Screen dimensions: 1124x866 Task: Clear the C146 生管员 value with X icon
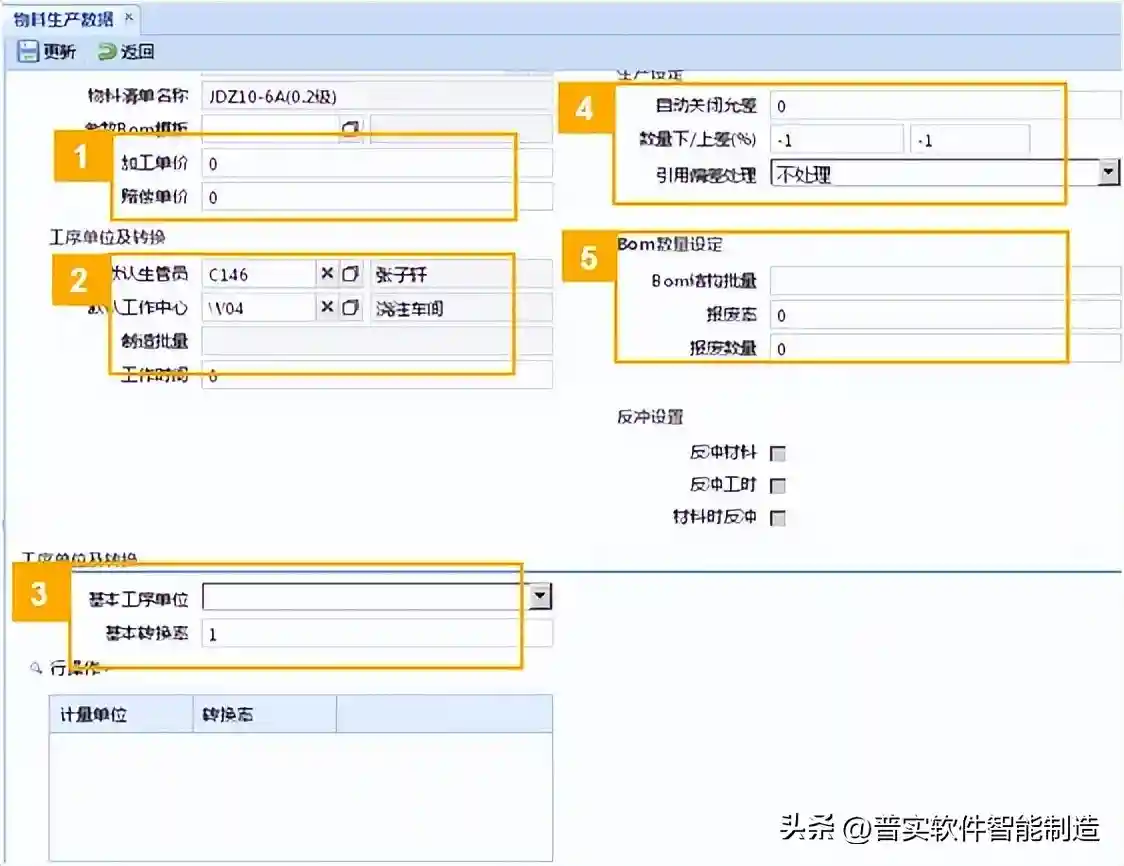click(327, 274)
